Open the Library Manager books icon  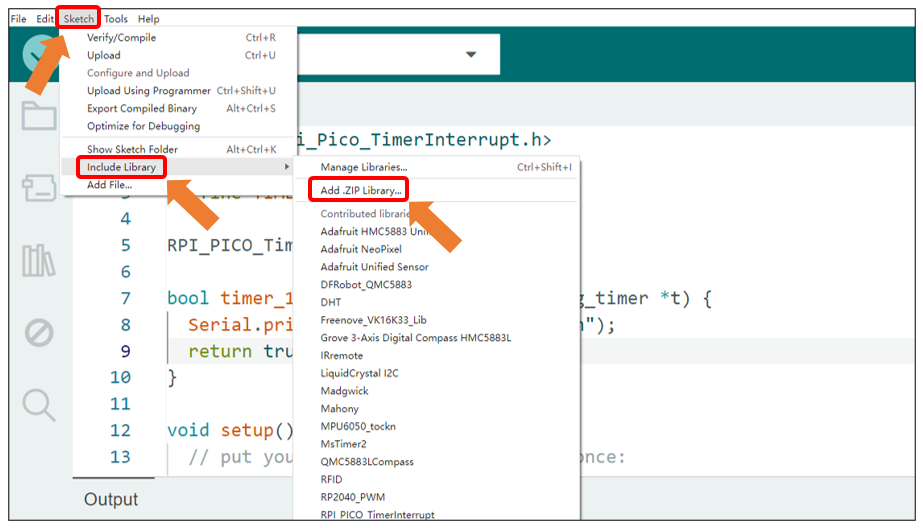[x=39, y=260]
